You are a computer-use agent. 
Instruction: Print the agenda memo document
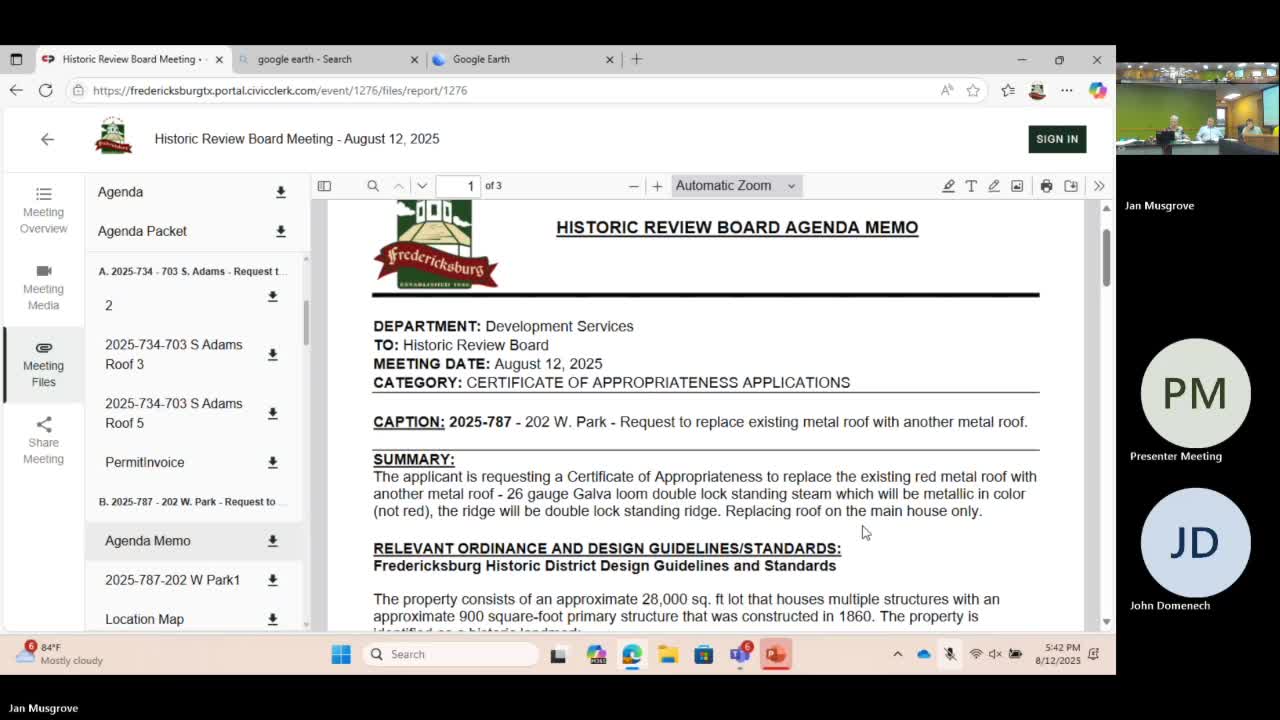coord(1045,185)
